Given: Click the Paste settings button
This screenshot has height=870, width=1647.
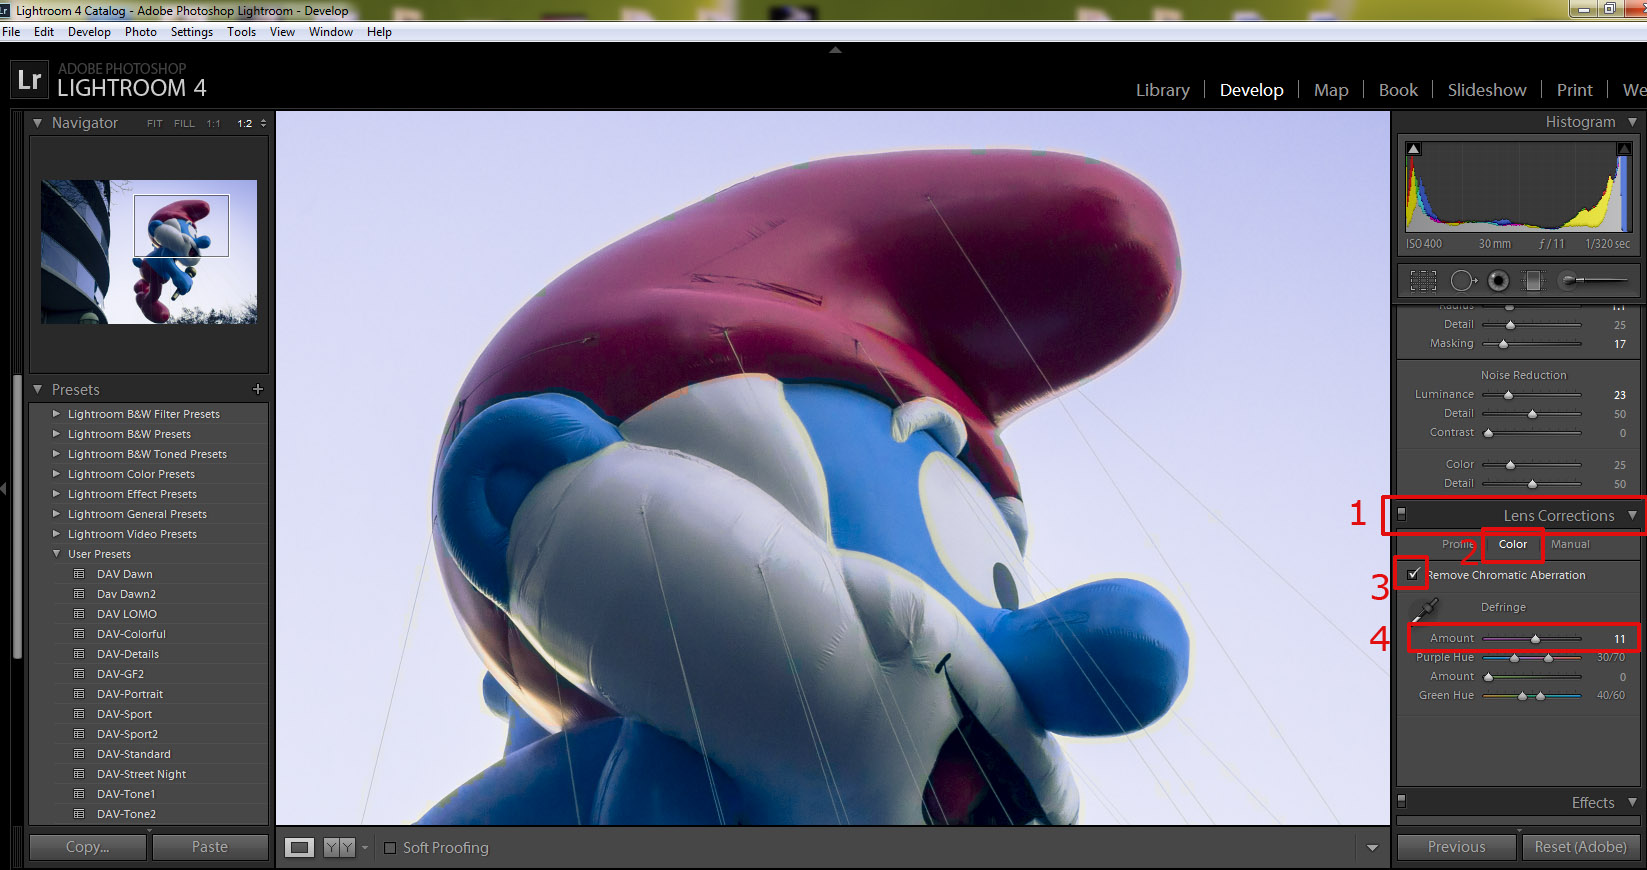Looking at the screenshot, I should tap(210, 847).
